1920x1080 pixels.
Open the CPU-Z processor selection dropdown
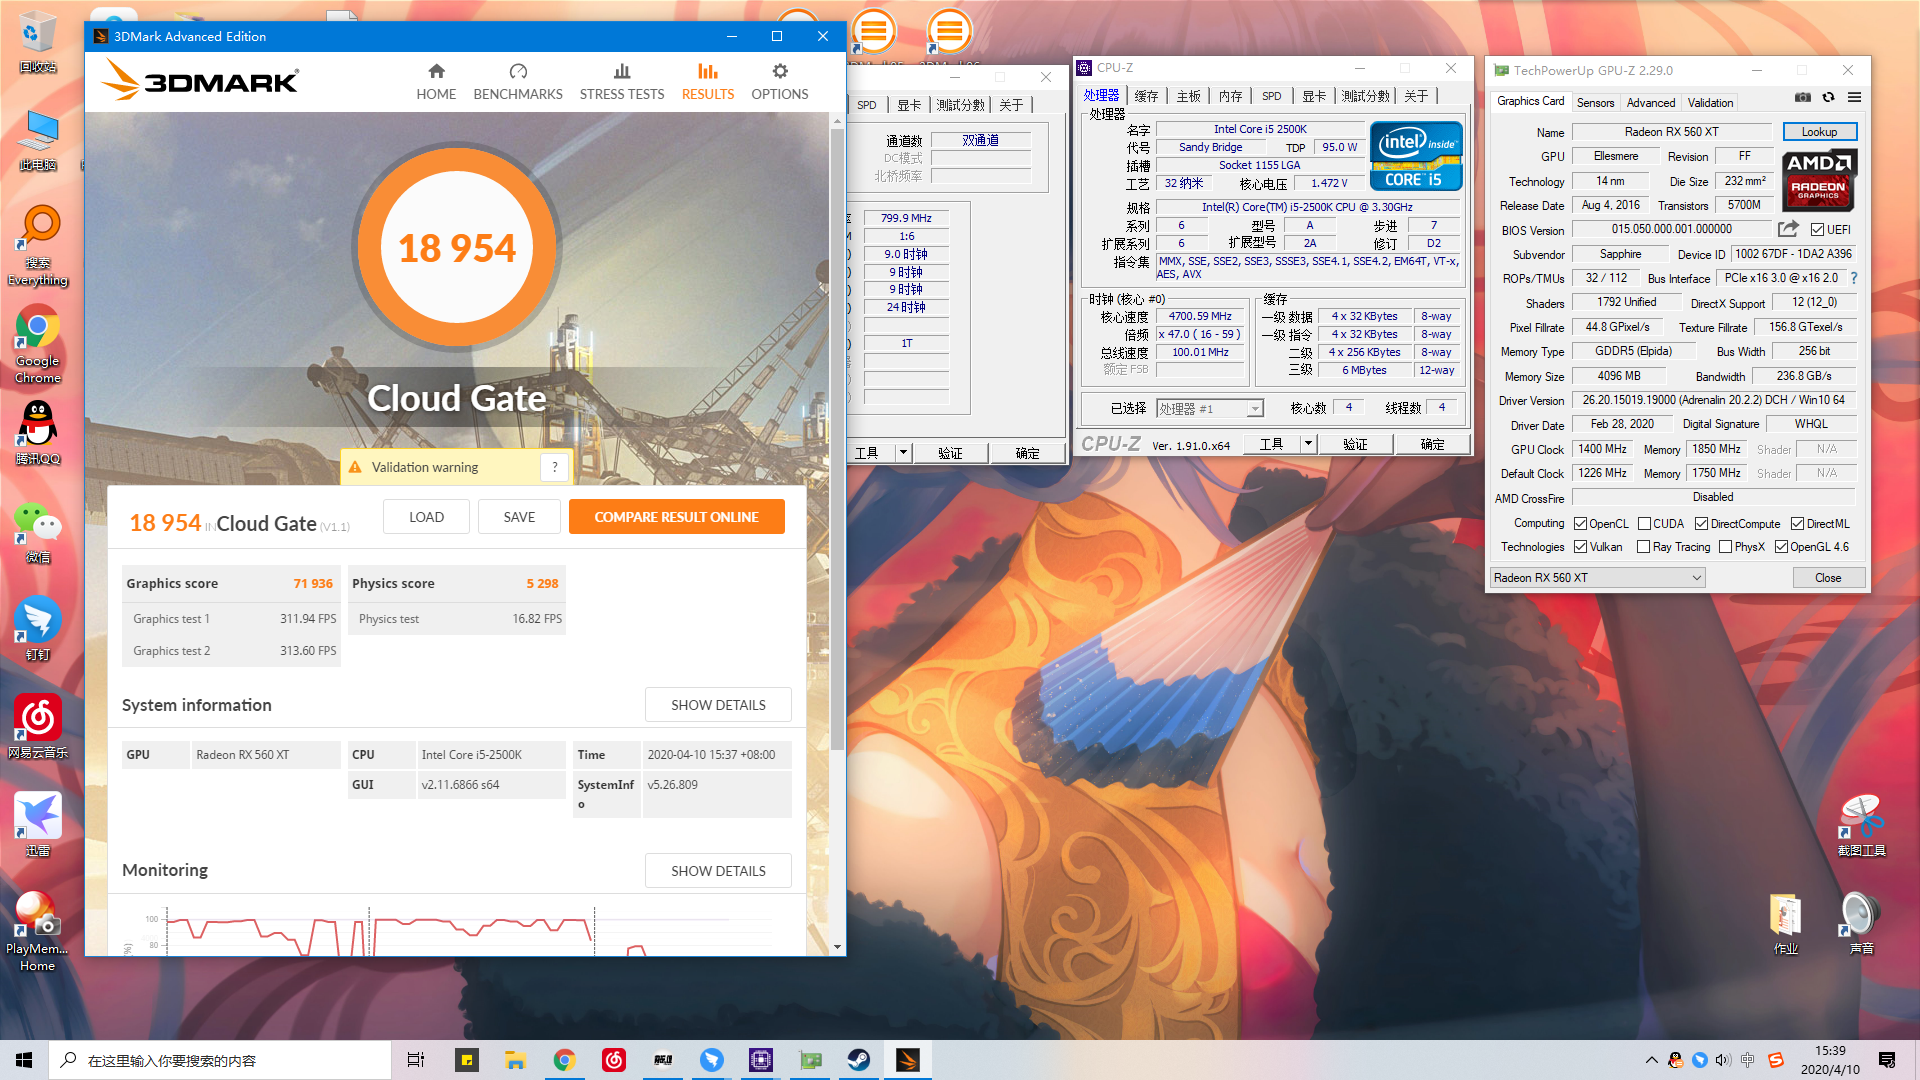[x=1210, y=408]
